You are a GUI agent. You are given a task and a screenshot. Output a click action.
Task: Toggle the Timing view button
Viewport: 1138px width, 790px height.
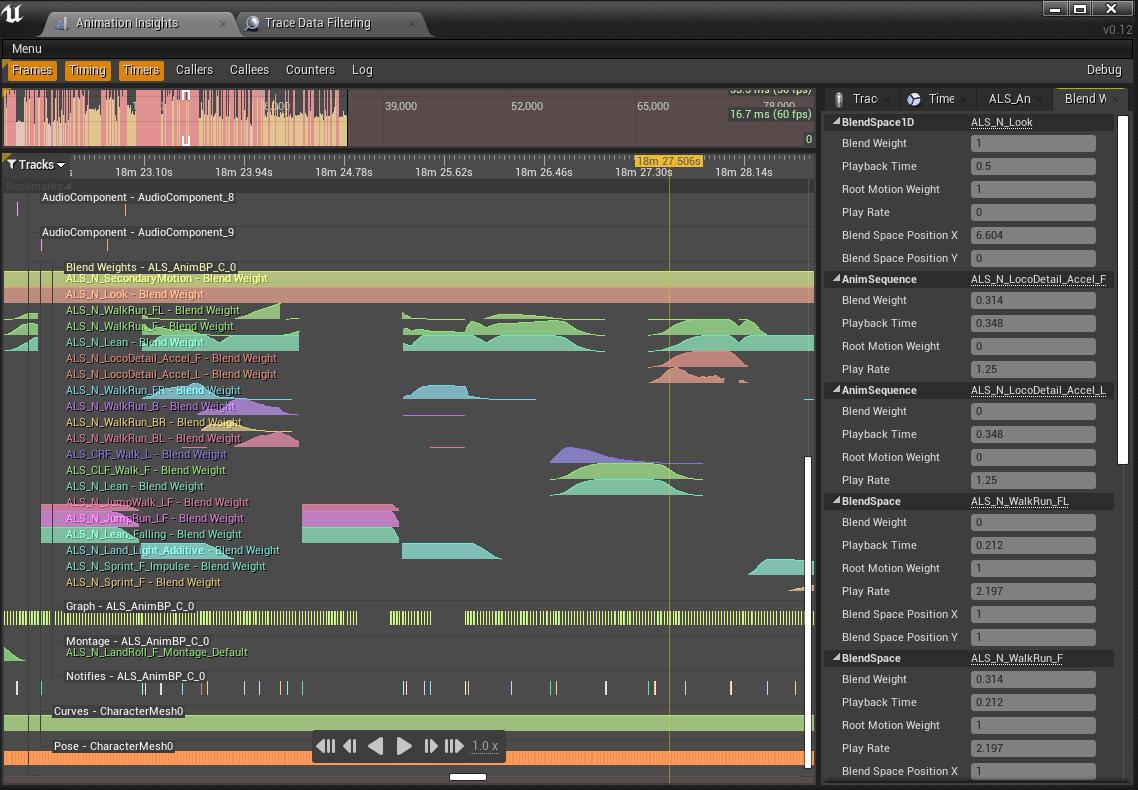(x=87, y=70)
